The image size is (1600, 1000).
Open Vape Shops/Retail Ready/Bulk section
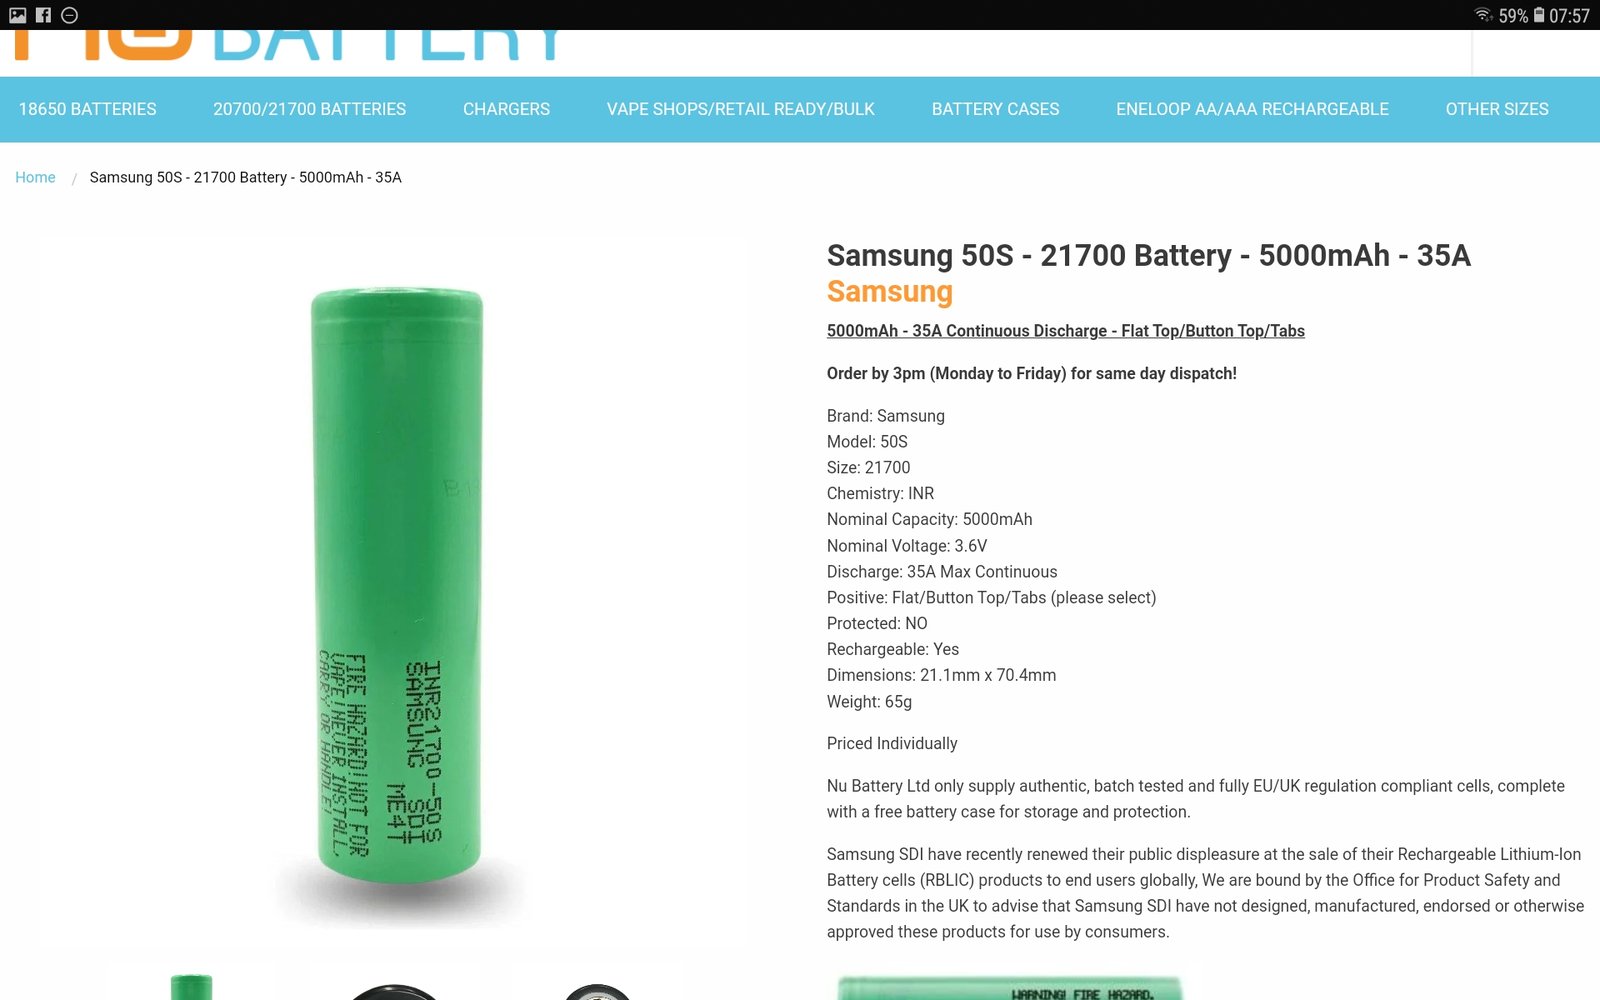[x=741, y=109]
